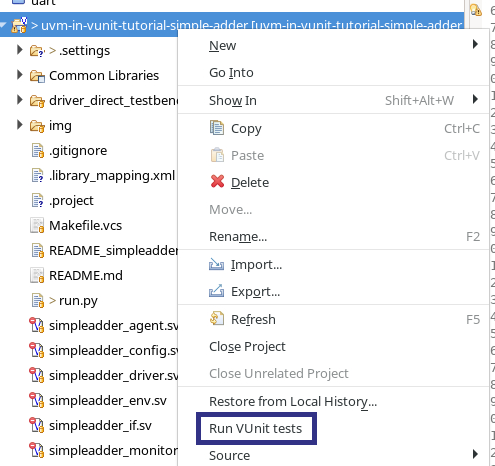
Task: Click the .library_mapping.xml file icon
Action: pos(37,176)
